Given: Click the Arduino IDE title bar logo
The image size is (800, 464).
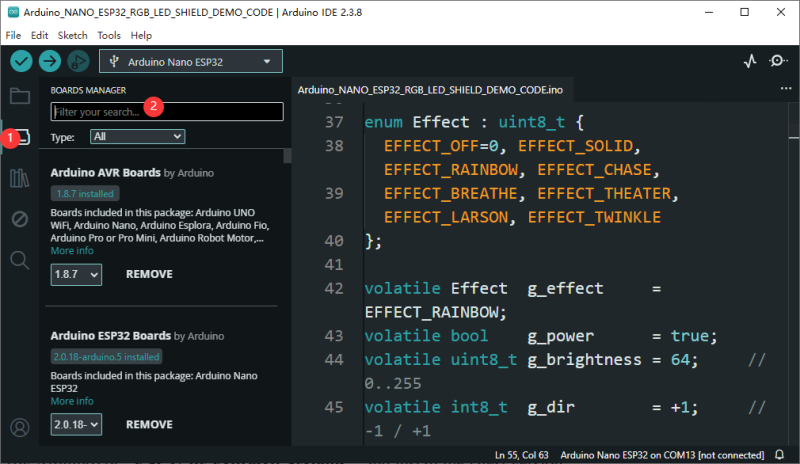Looking at the screenshot, I should click(x=13, y=12).
